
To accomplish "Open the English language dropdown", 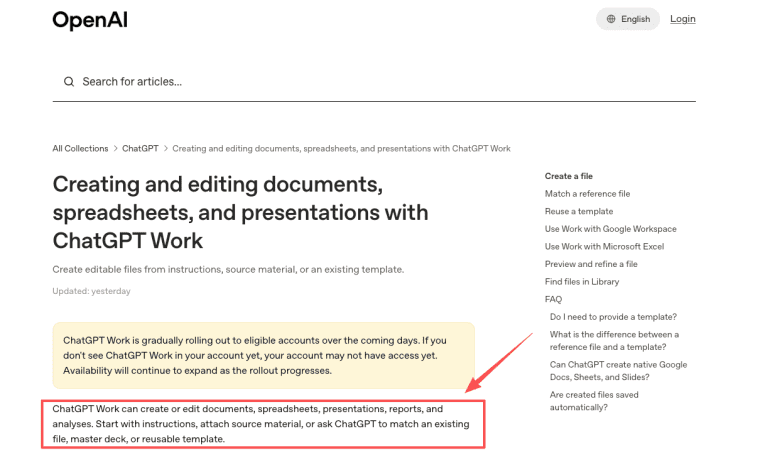I will click(628, 19).
